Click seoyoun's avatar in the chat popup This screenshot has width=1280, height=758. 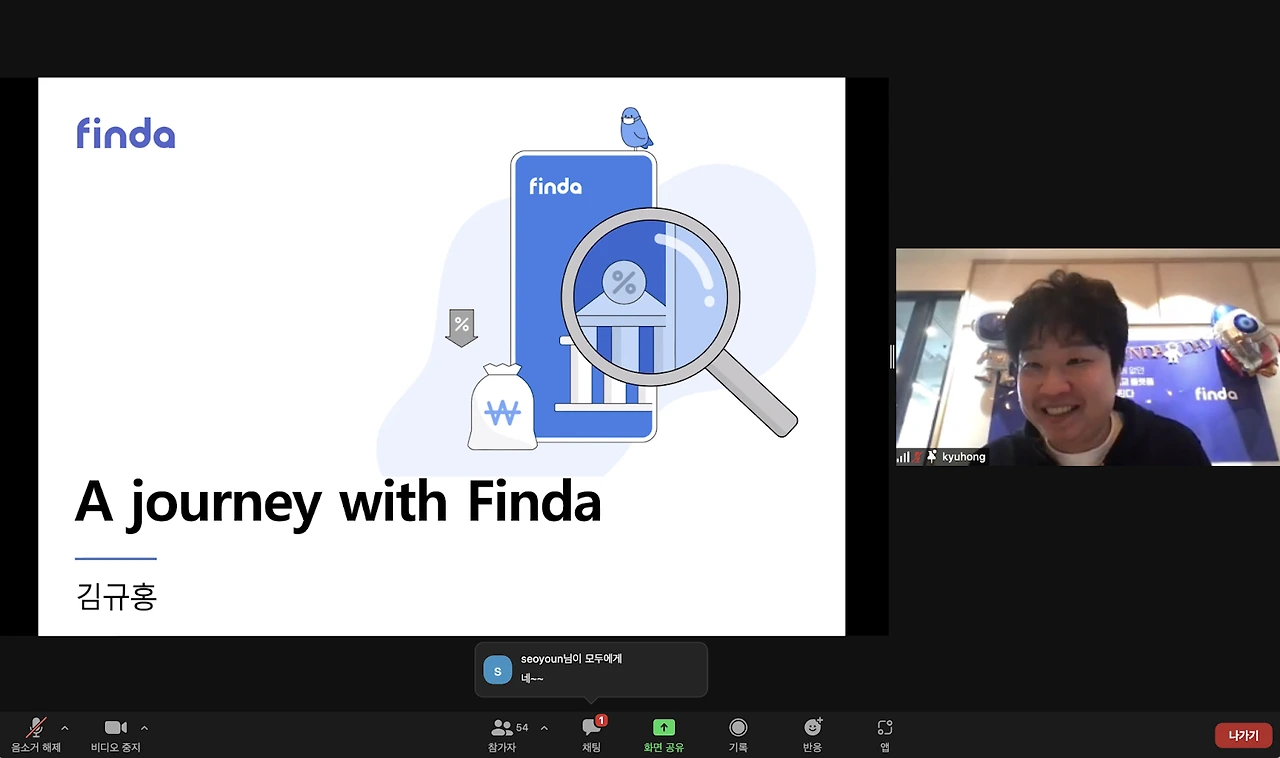click(498, 670)
